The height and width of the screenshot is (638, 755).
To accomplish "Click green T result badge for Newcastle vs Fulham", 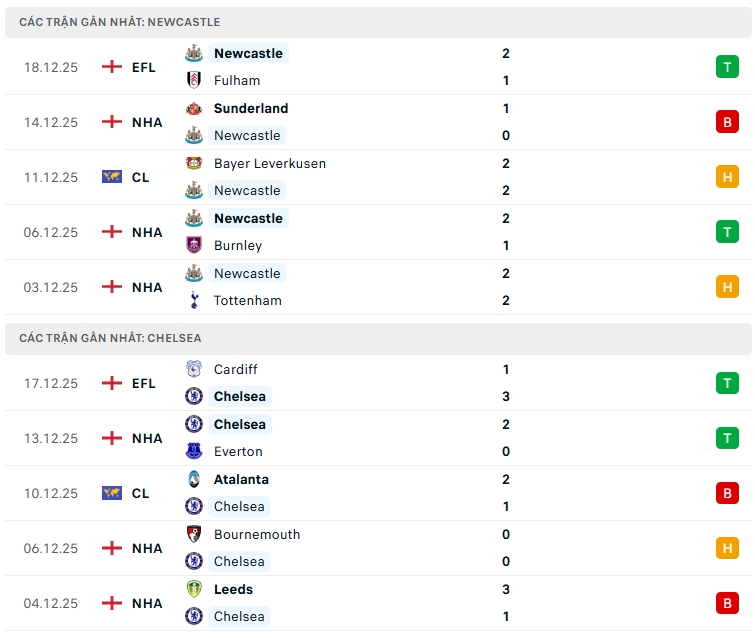I will click(726, 67).
